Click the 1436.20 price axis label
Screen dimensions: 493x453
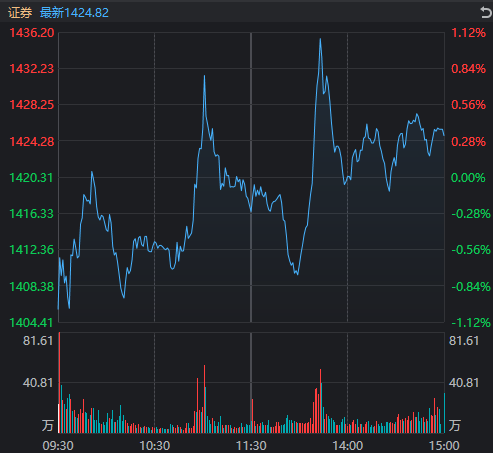point(32,33)
